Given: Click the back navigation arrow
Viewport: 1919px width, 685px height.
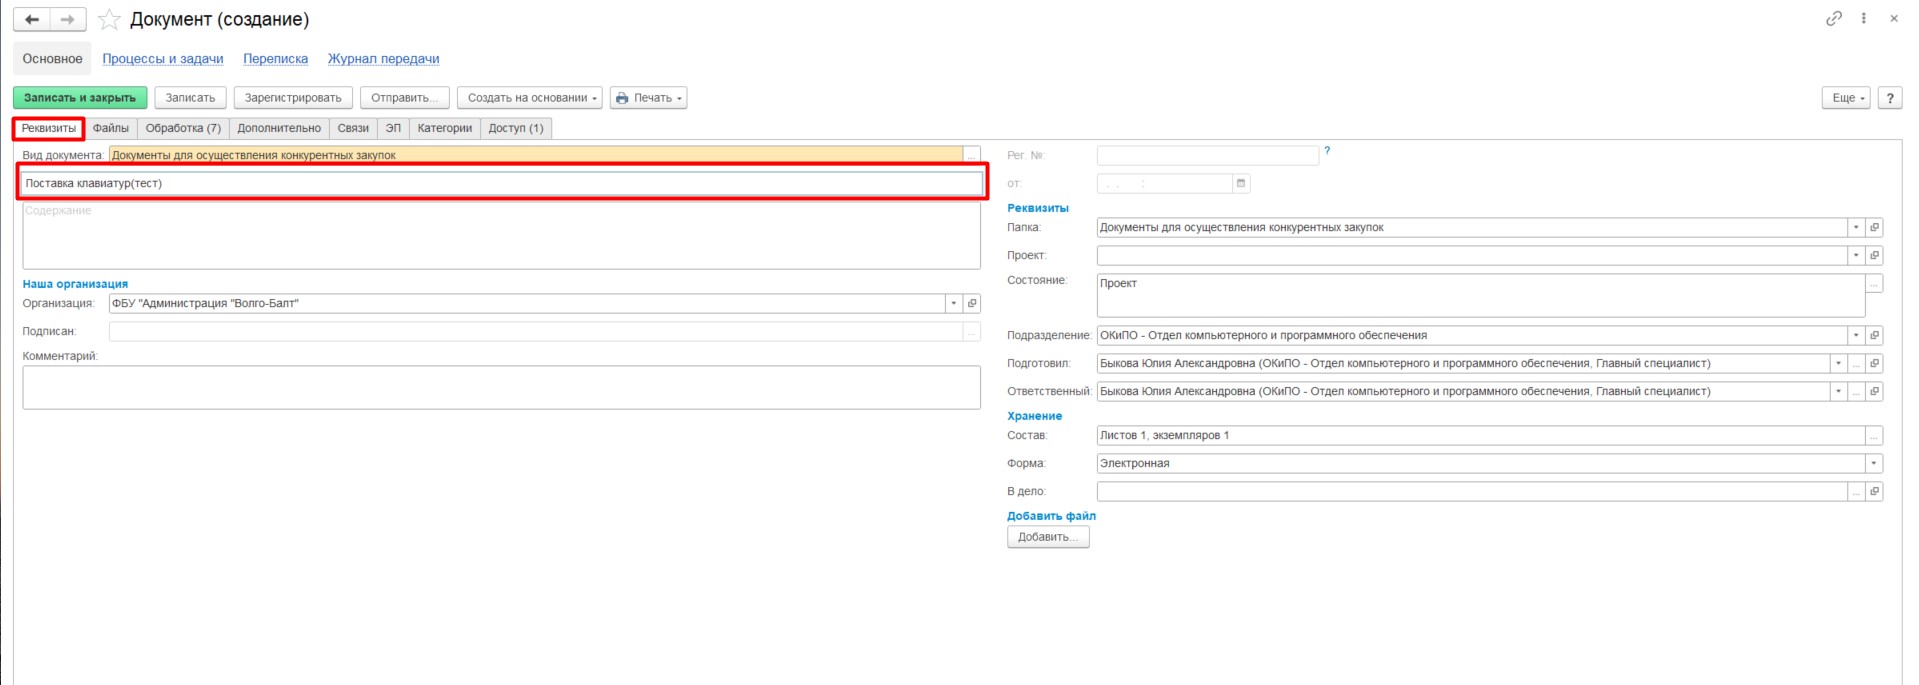Looking at the screenshot, I should point(32,19).
